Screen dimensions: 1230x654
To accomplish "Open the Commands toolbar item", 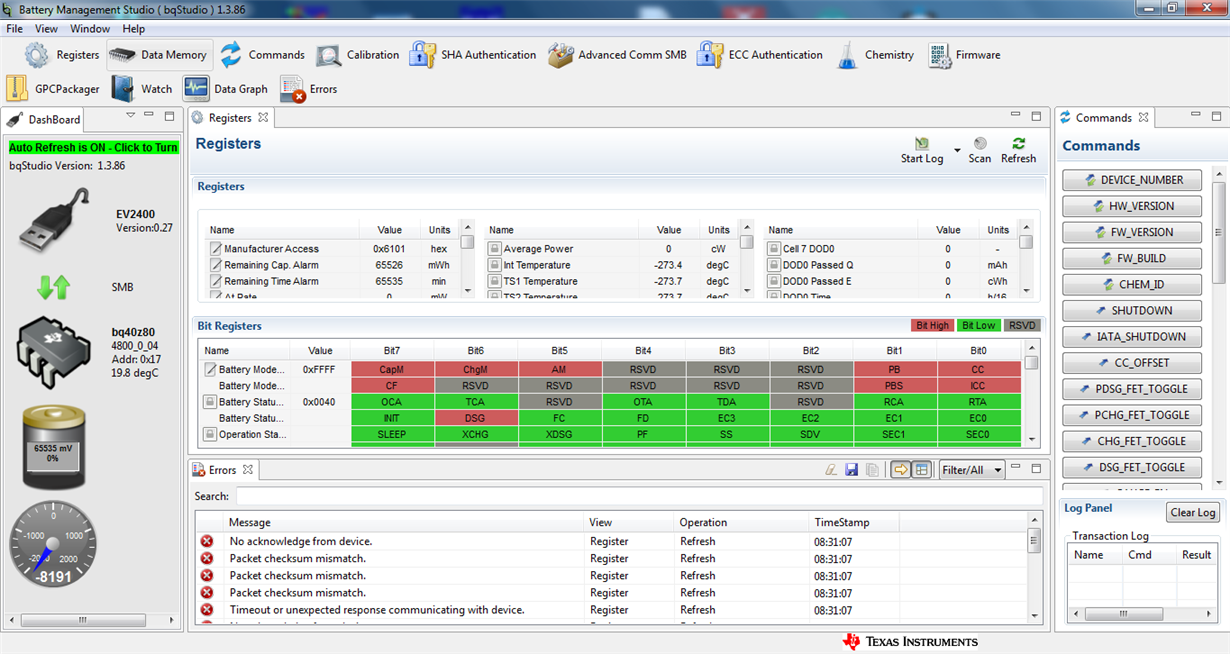I will (x=262, y=55).
